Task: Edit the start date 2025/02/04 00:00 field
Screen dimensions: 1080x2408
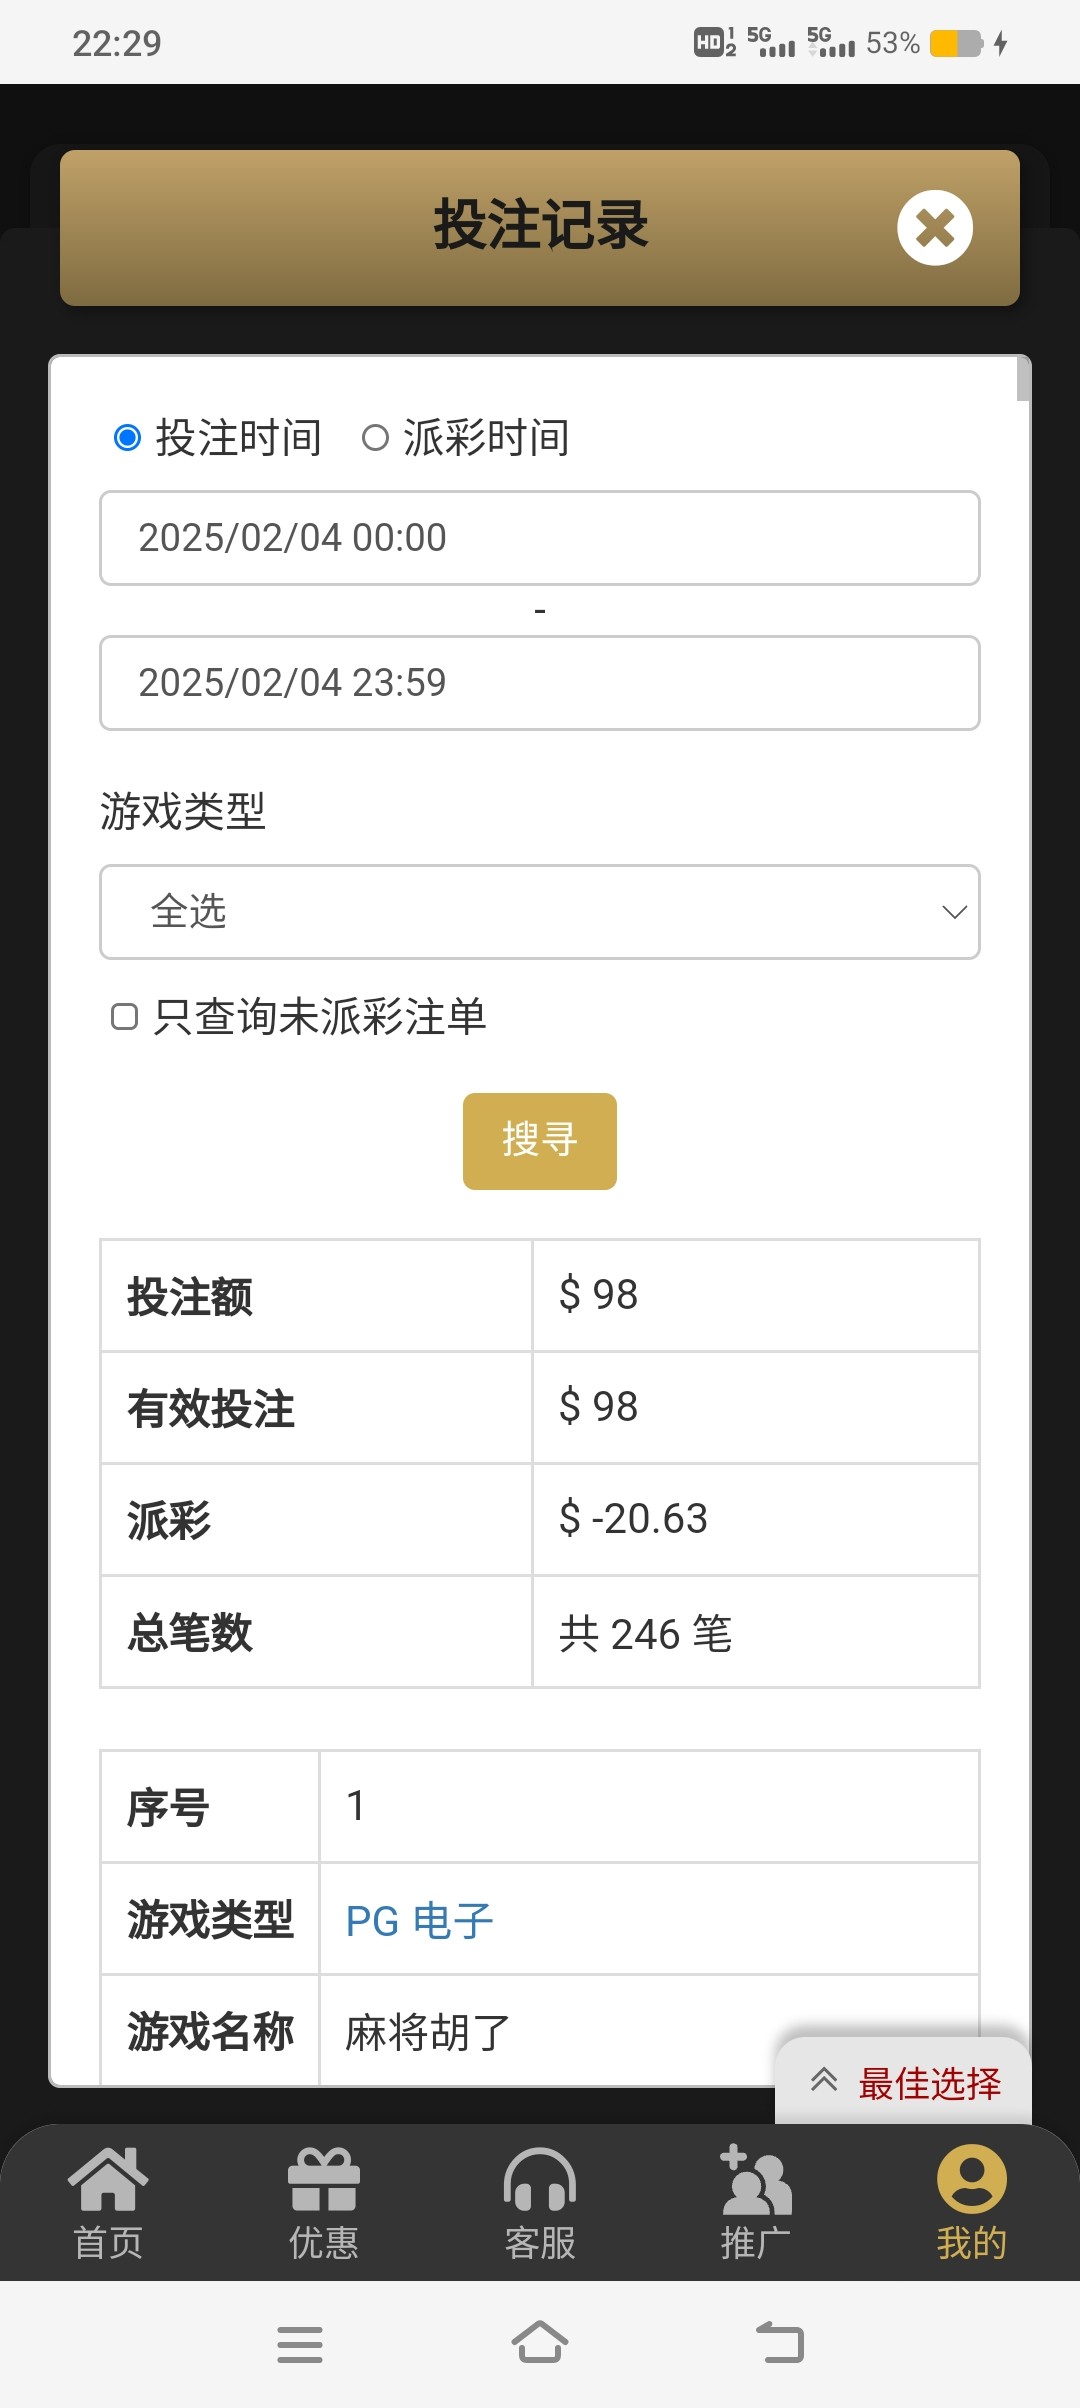Action: click(x=540, y=538)
